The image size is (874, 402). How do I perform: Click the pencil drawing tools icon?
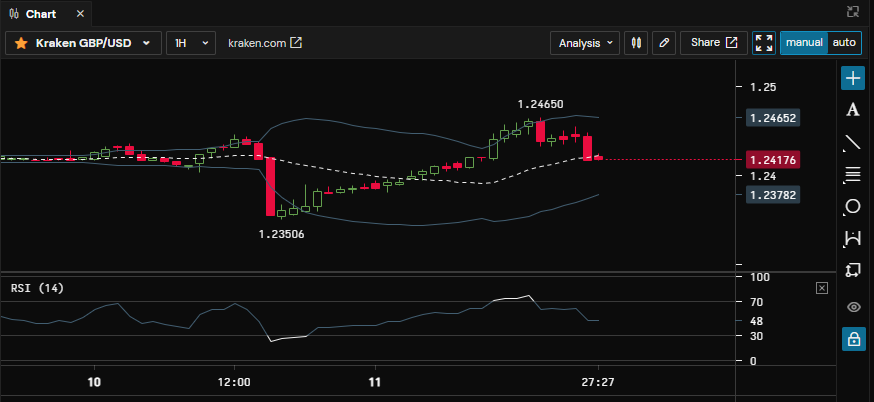664,43
